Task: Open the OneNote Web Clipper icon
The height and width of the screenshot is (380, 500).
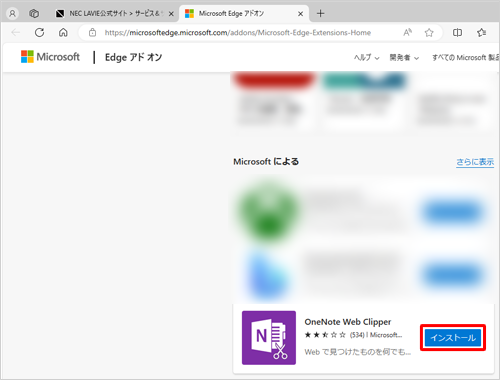Action: (269, 338)
